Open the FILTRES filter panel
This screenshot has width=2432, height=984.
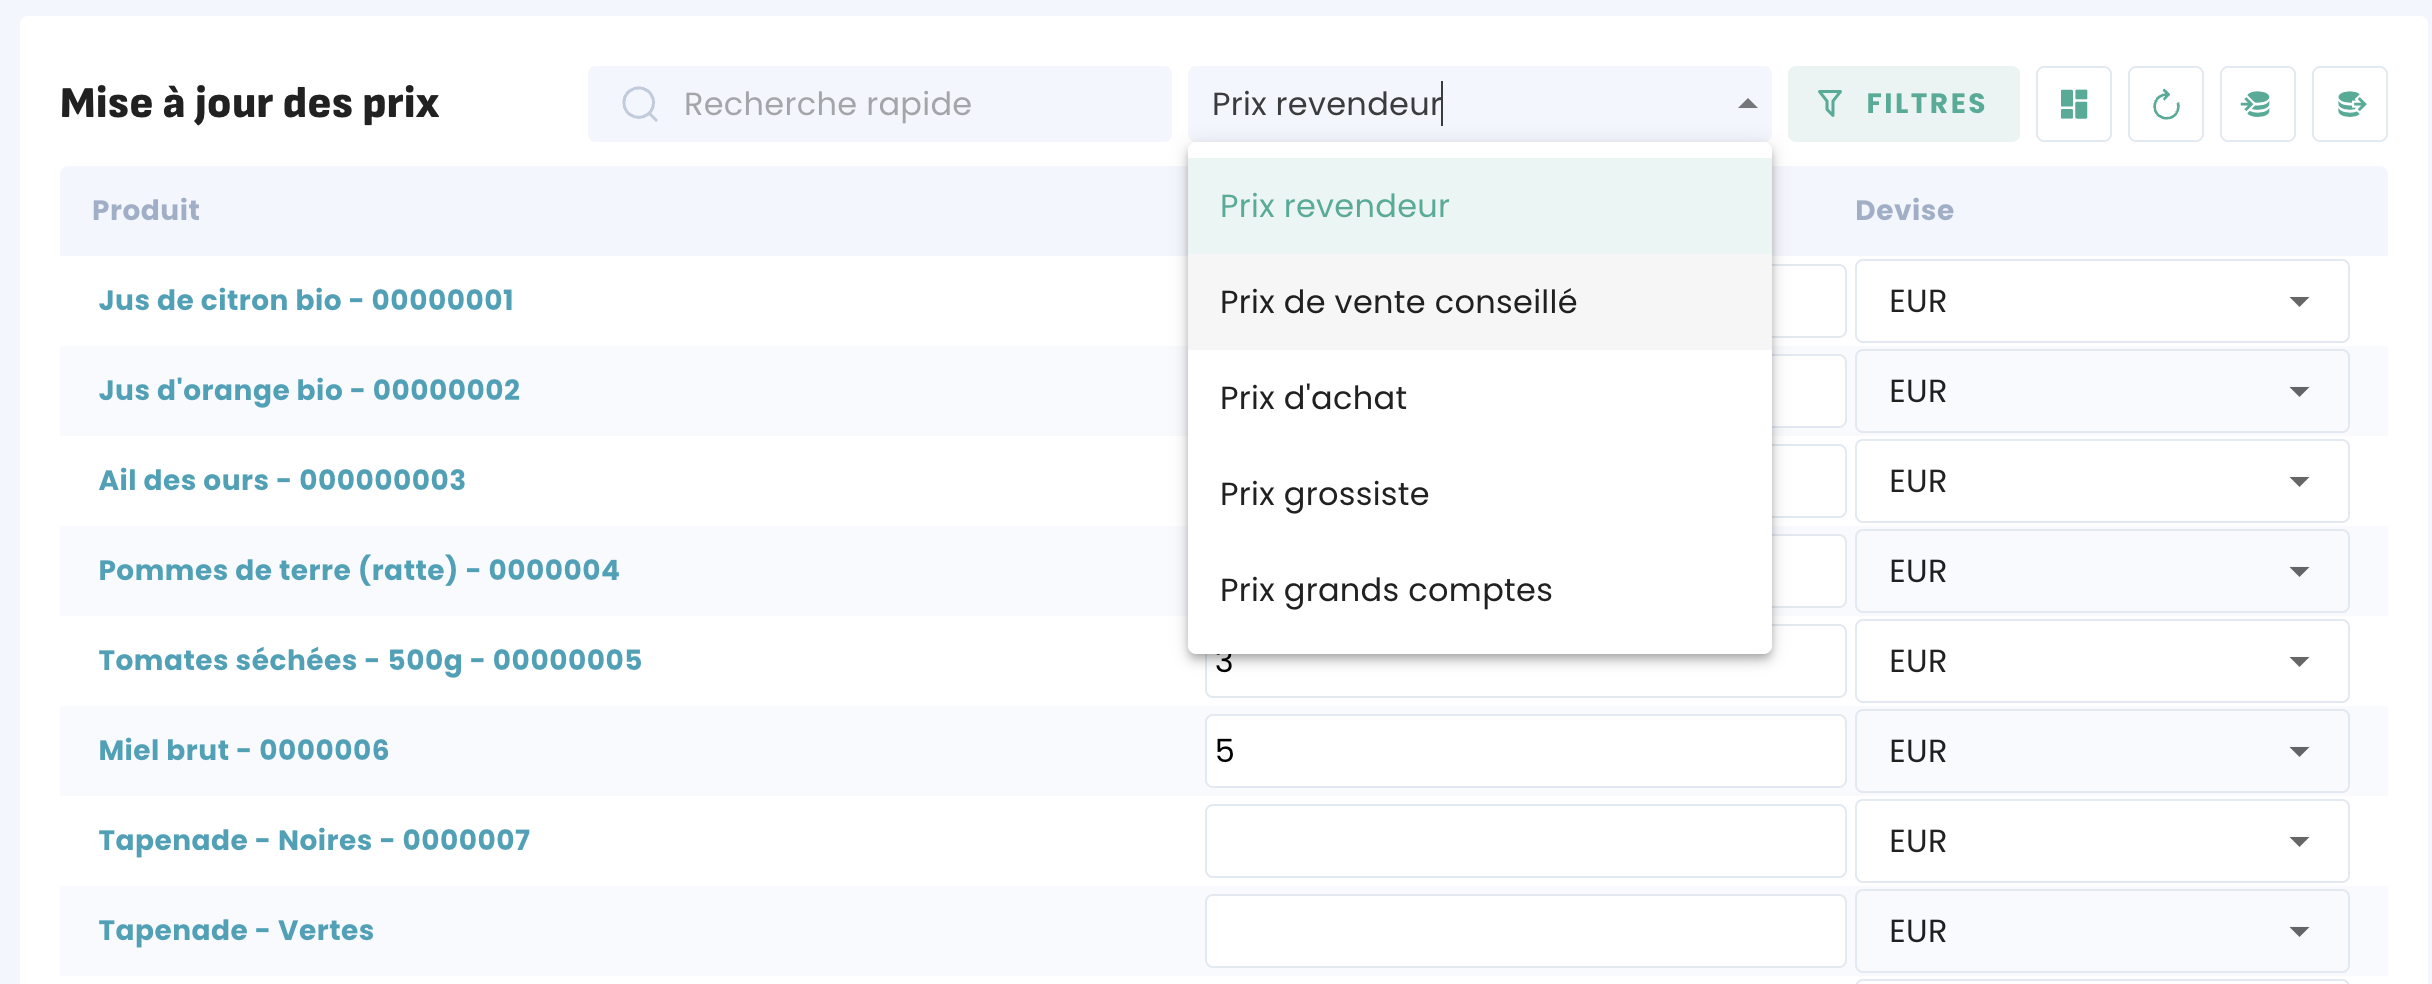(x=1903, y=104)
